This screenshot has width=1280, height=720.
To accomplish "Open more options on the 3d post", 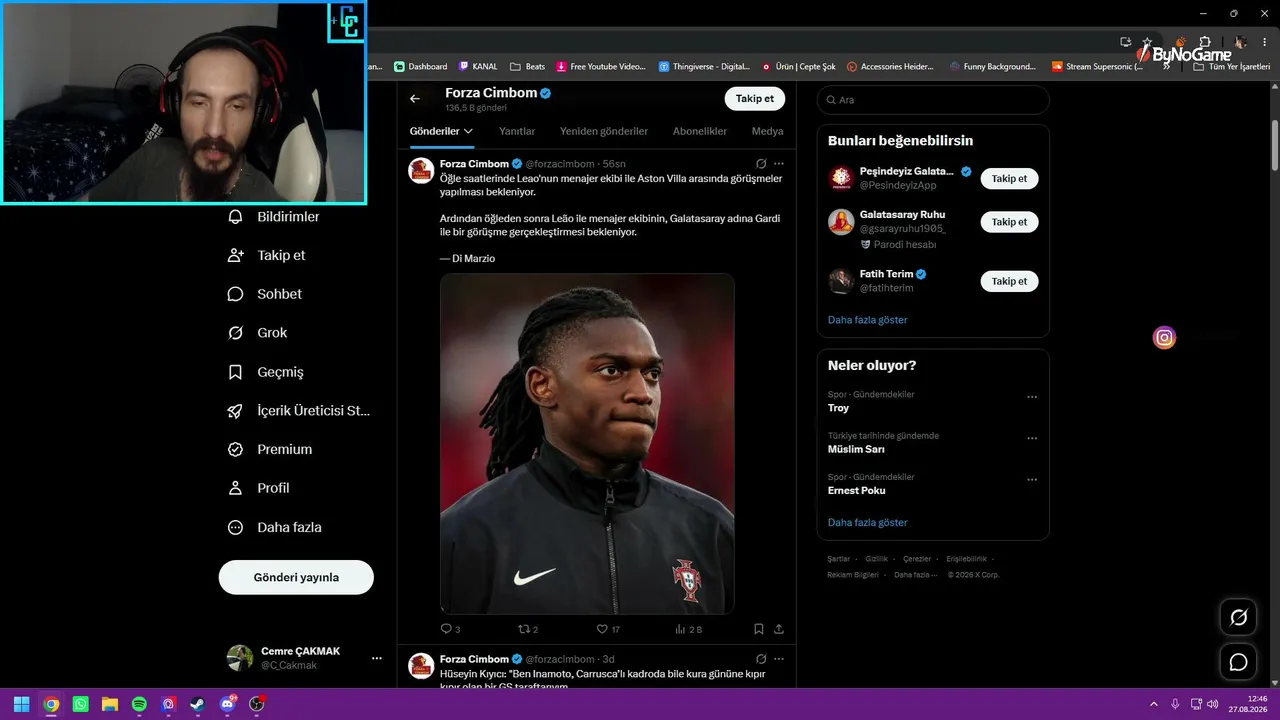I will 779,659.
